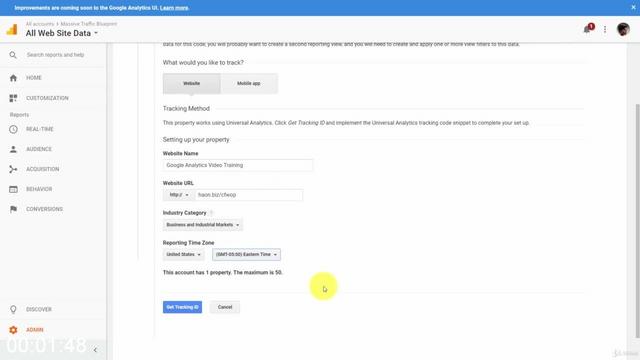
Task: Click the Behavior window icon
Action: pos(13,189)
